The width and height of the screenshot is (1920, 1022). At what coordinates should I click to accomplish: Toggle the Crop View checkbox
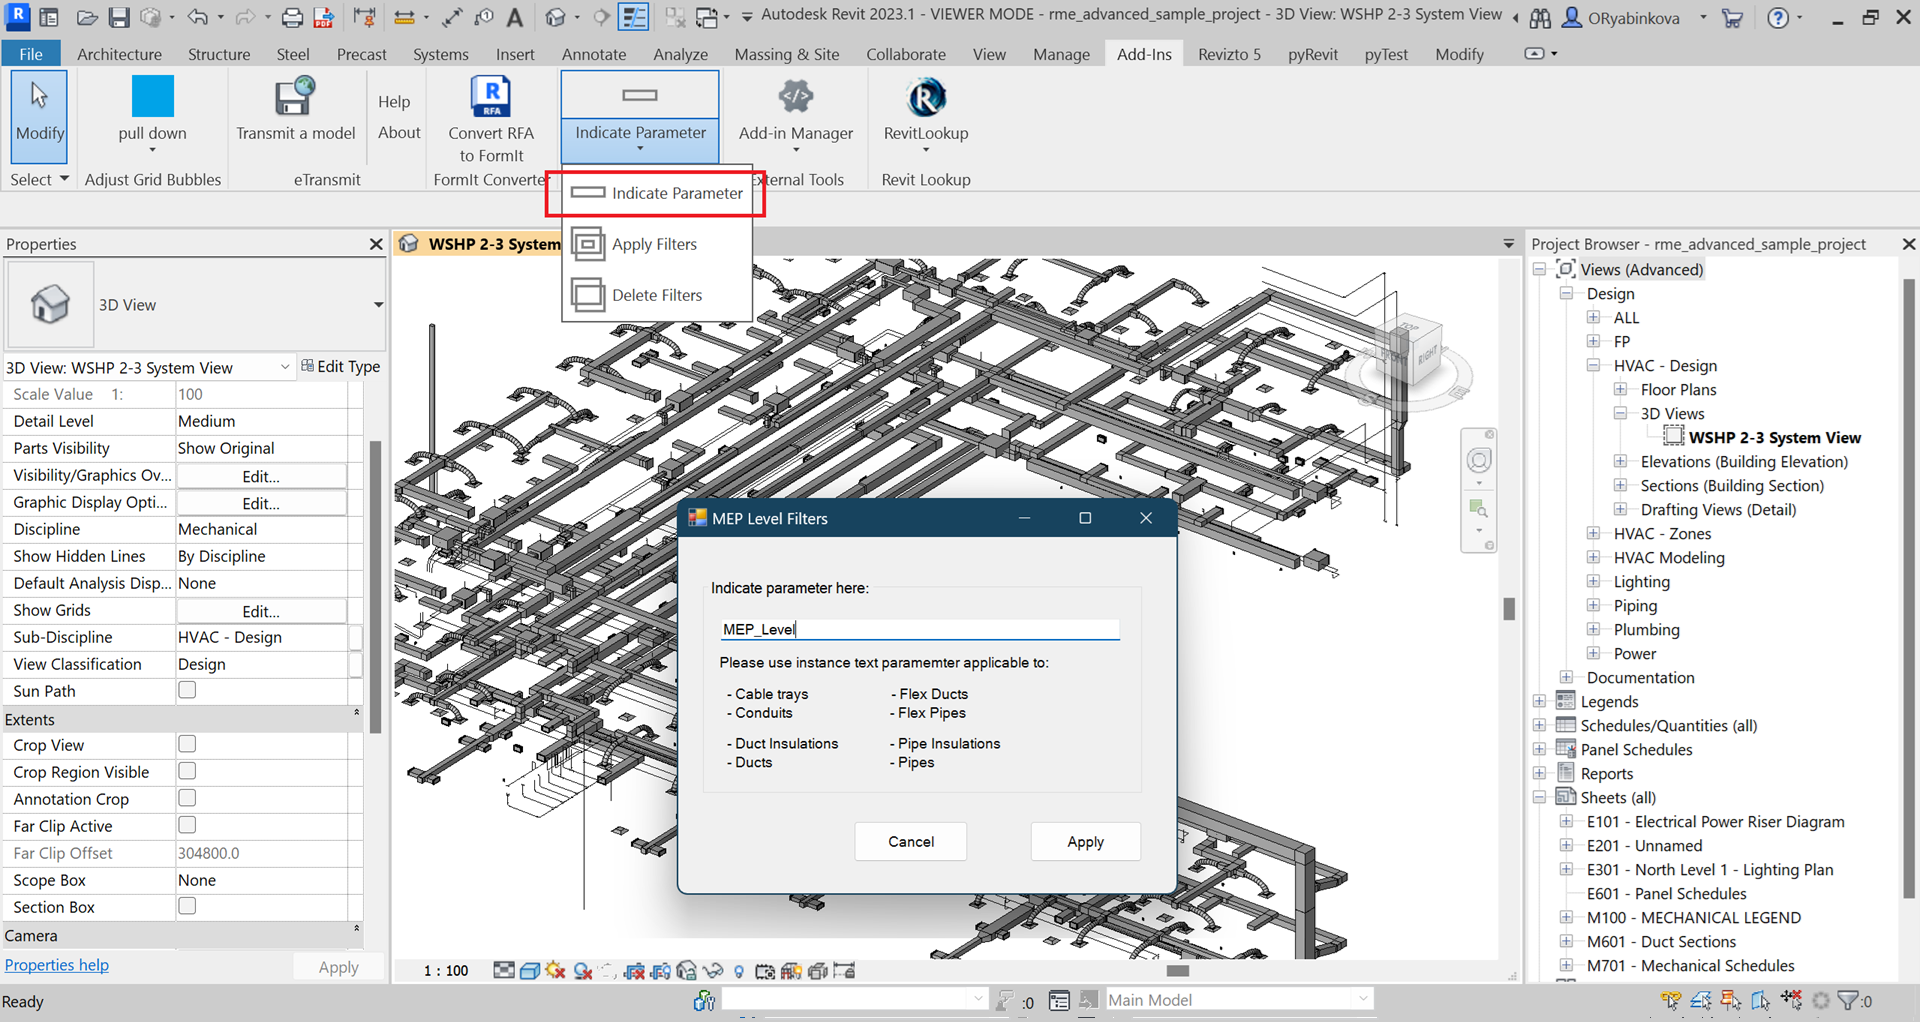tap(187, 744)
